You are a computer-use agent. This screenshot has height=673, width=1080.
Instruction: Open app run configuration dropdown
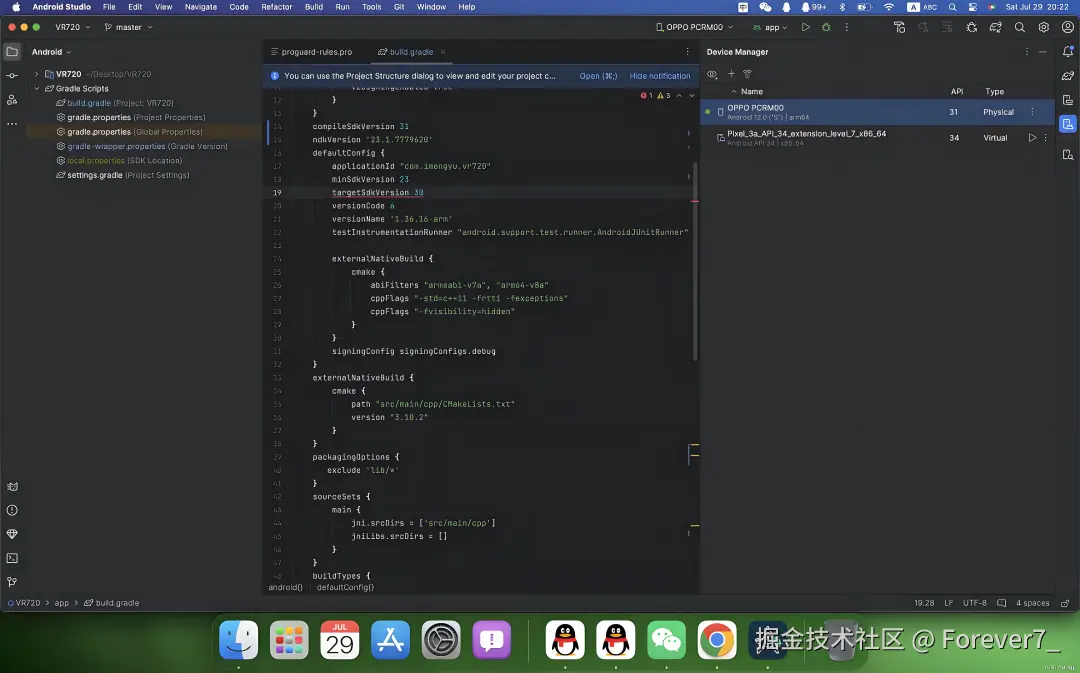(x=771, y=28)
